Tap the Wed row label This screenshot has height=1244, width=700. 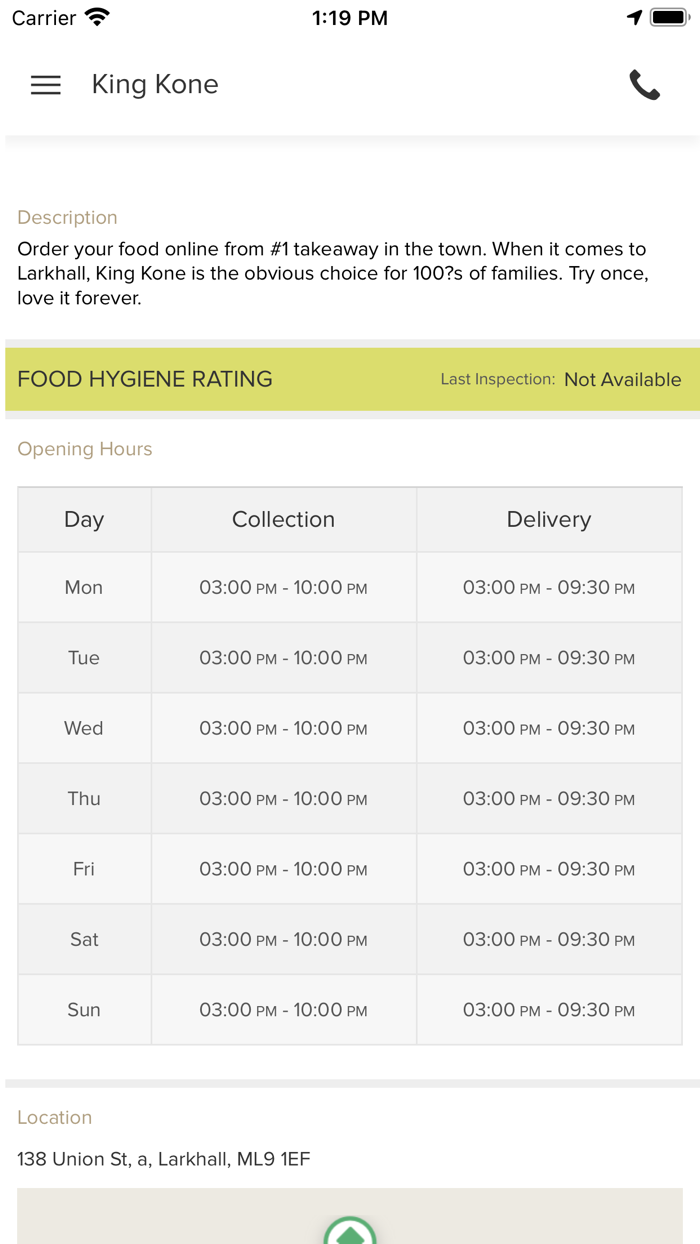coord(84,728)
